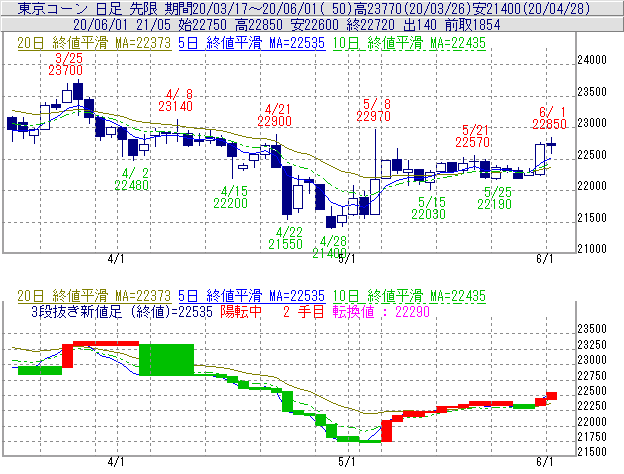This screenshot has height=474, width=624.
Task: Click the lower chart's 10日 終値平滑 MA=22435 legend
Action: click(x=409, y=296)
